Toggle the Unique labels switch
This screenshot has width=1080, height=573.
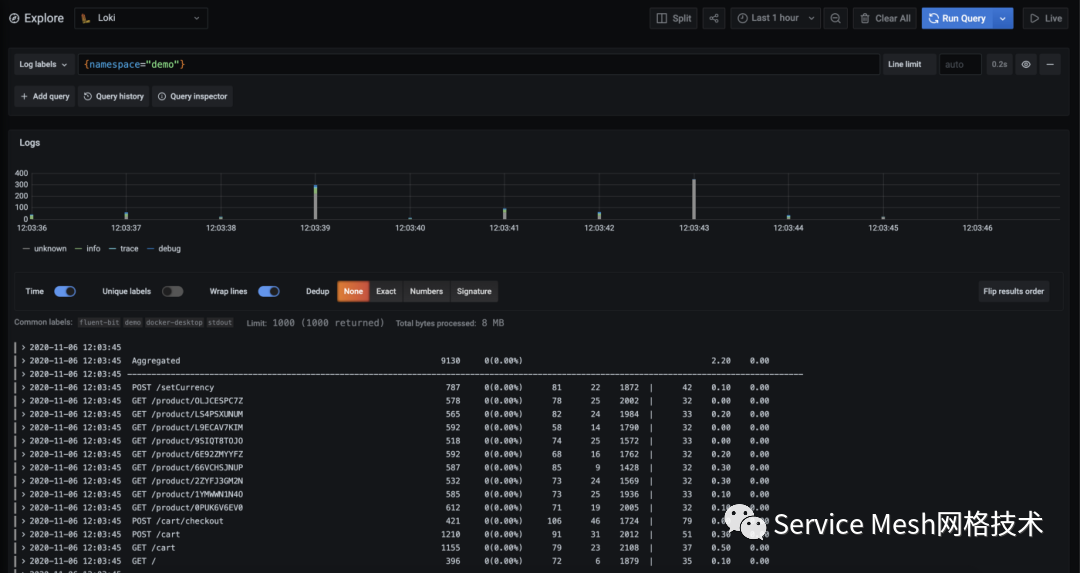click(x=172, y=291)
